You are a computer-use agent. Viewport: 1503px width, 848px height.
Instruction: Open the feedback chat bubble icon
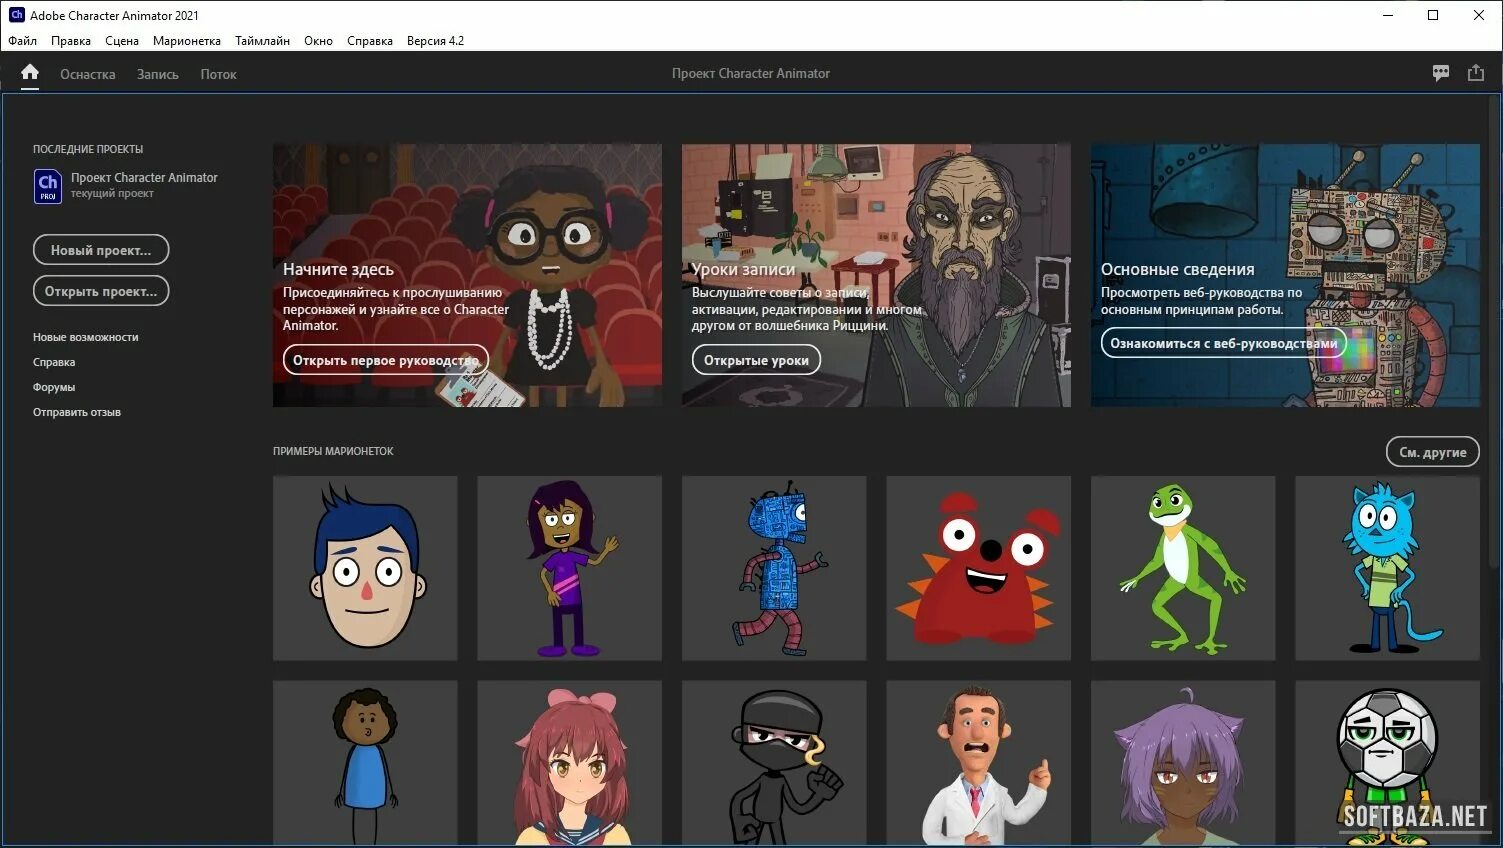1441,73
